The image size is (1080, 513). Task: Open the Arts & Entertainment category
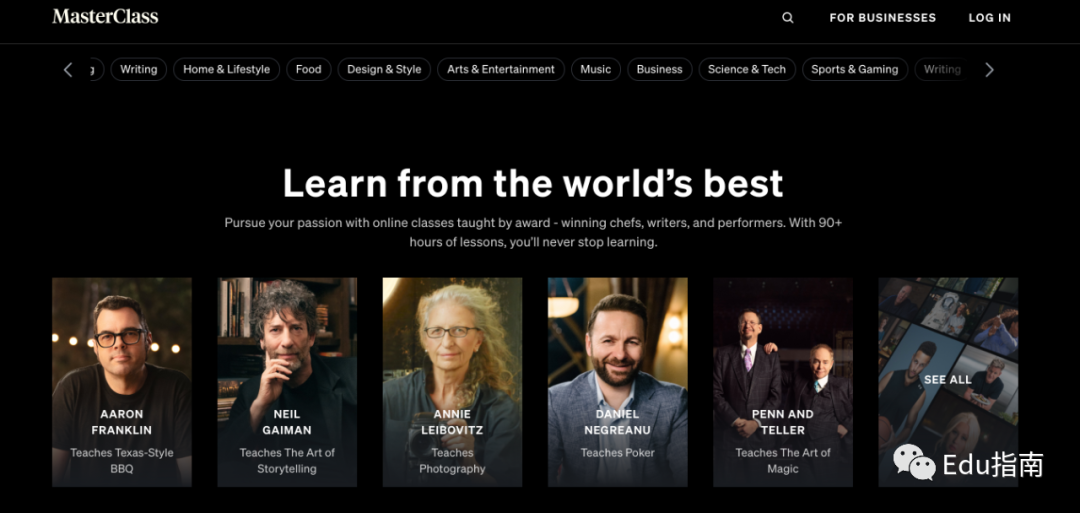(x=500, y=69)
